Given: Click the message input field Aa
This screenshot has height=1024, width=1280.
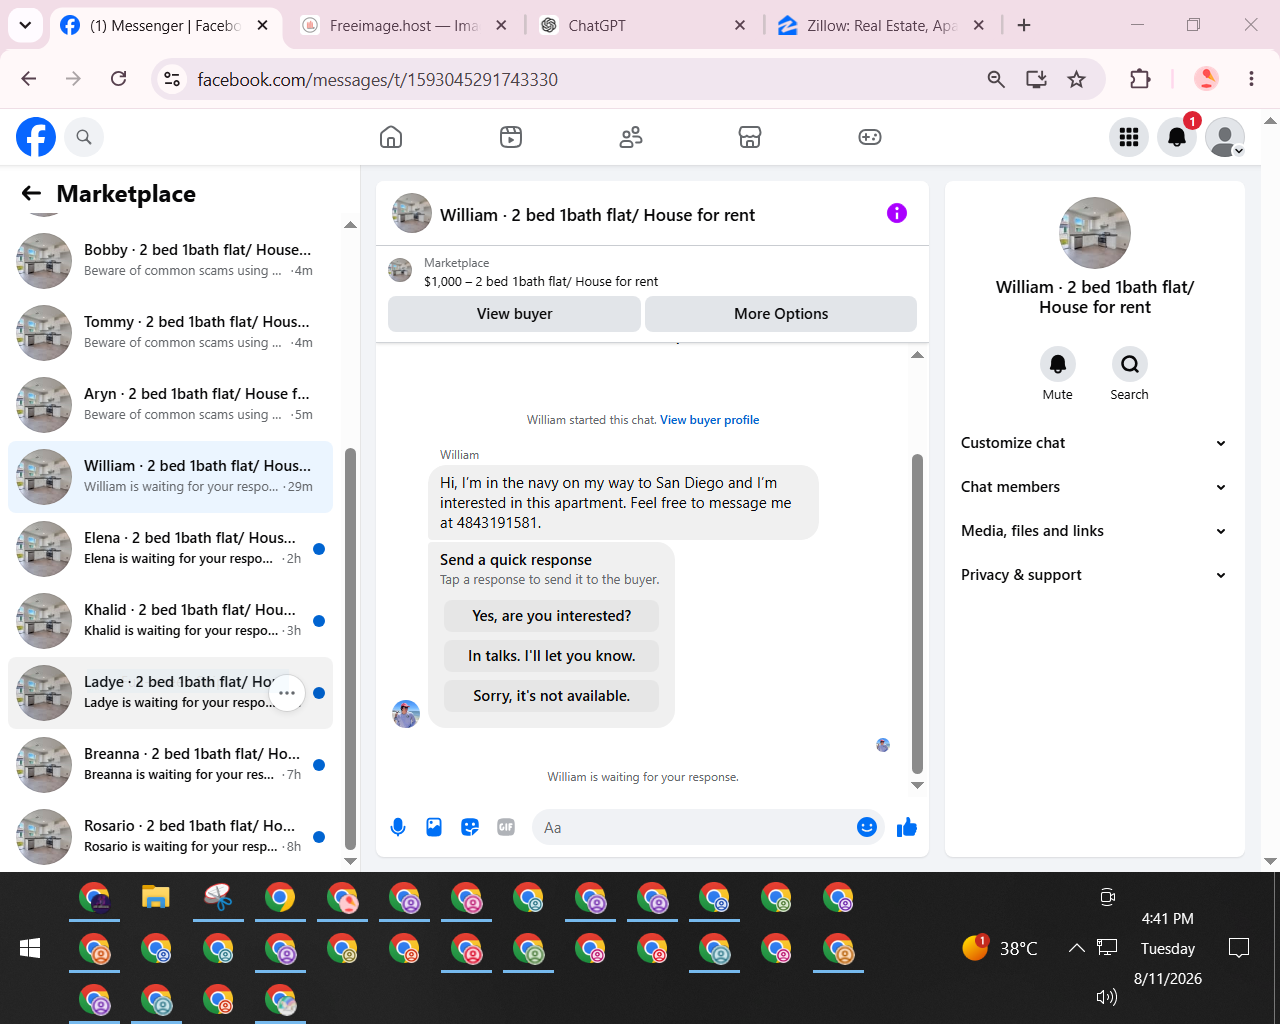Looking at the screenshot, I should [x=692, y=827].
